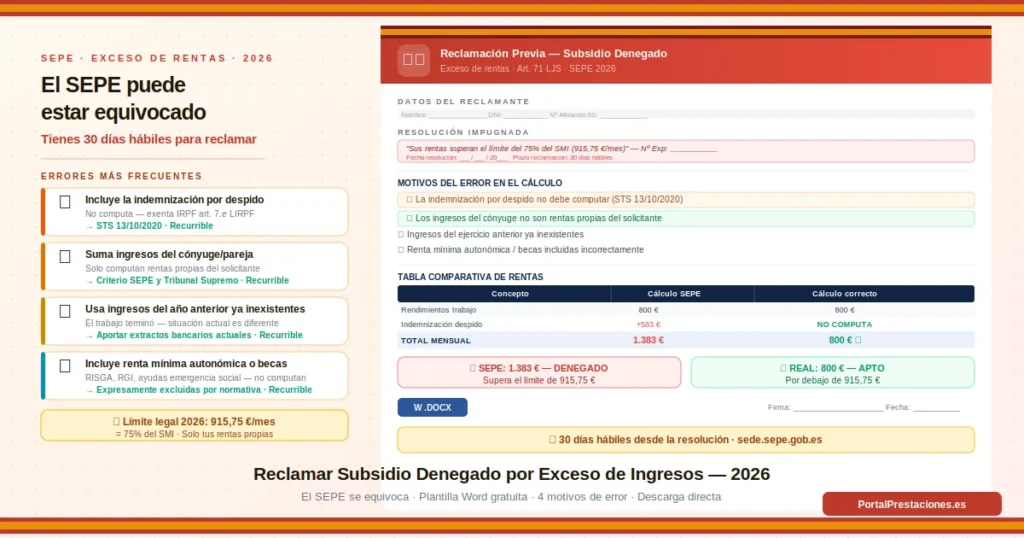Click the Fecha line beside Firma

coord(936,408)
